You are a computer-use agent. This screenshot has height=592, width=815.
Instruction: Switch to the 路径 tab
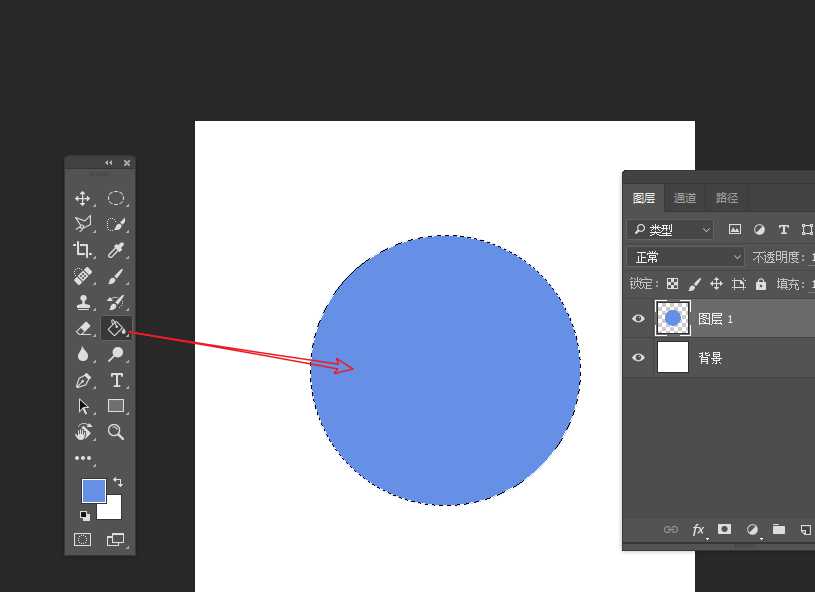pyautogui.click(x=727, y=198)
